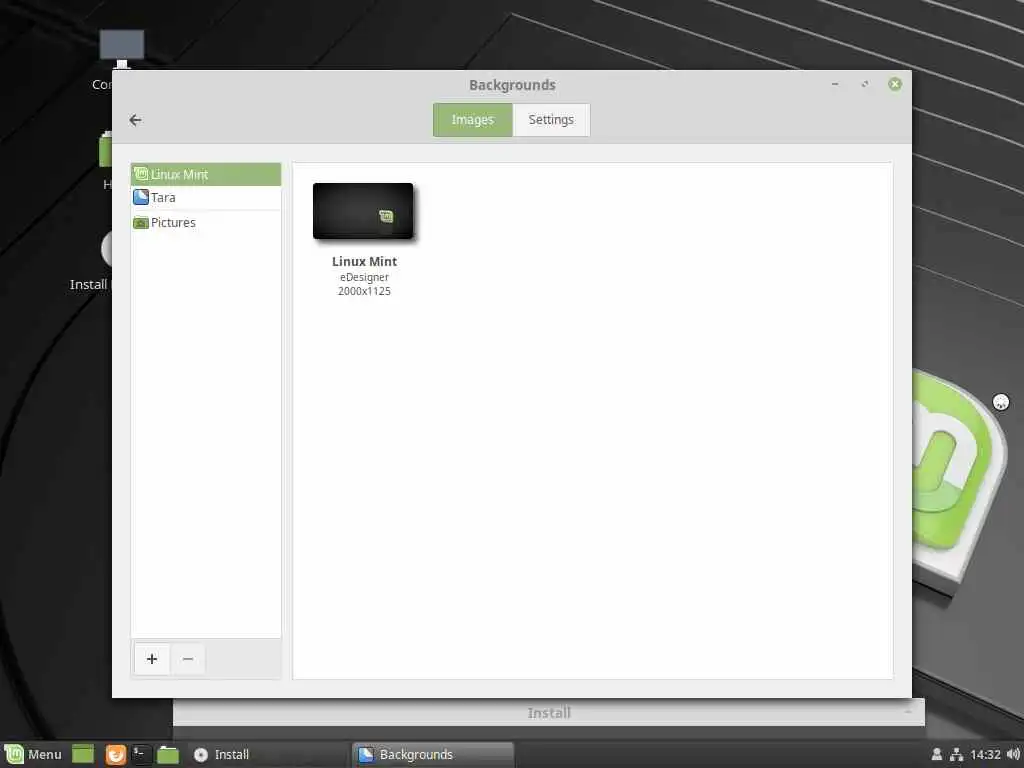
Task: Click the show desktop icon in panel
Action: (x=83, y=754)
